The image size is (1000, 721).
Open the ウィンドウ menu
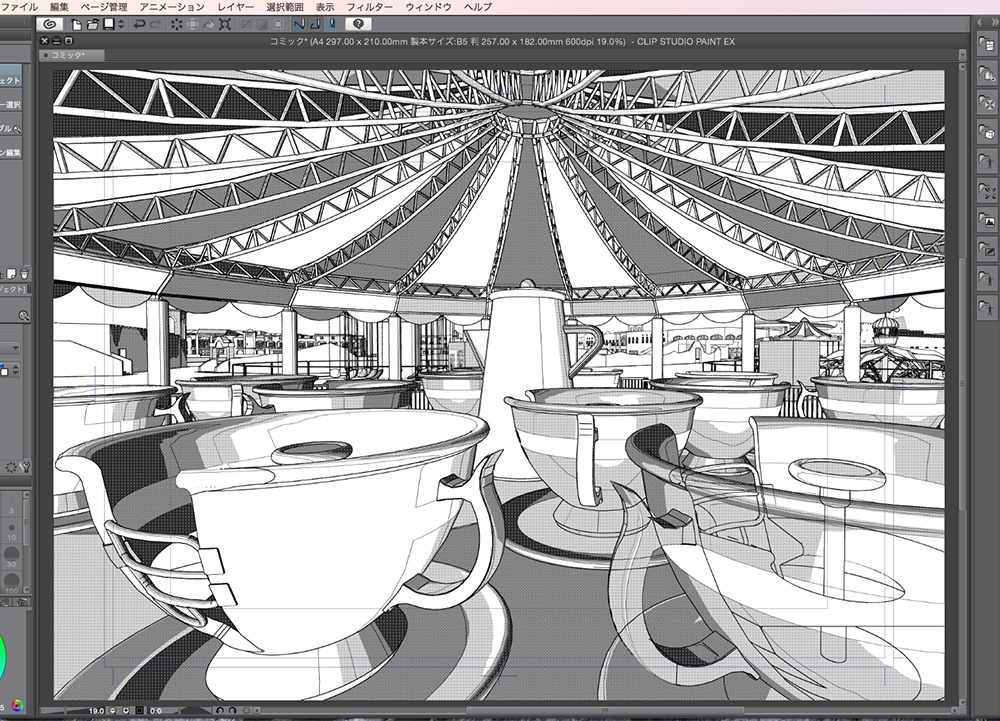pyautogui.click(x=429, y=7)
